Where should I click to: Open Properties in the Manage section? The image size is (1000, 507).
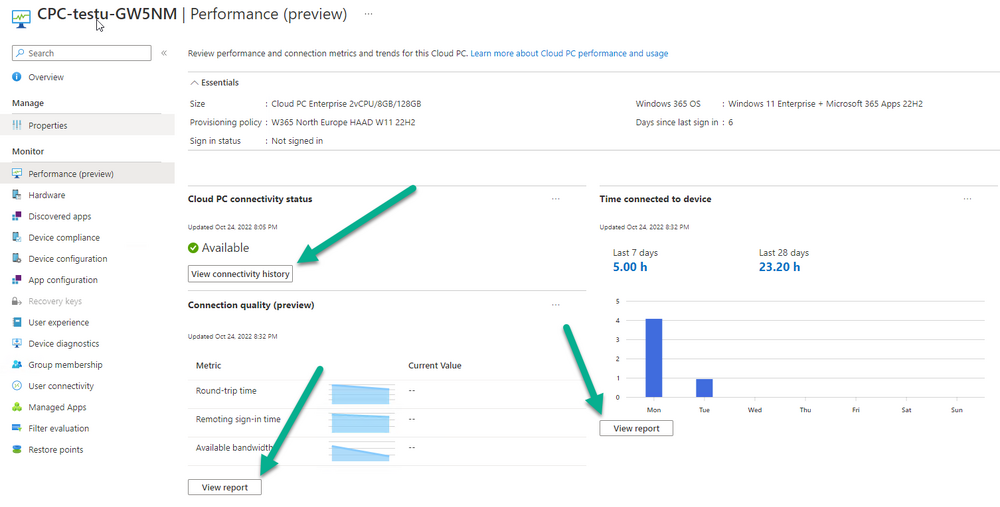[48, 126]
